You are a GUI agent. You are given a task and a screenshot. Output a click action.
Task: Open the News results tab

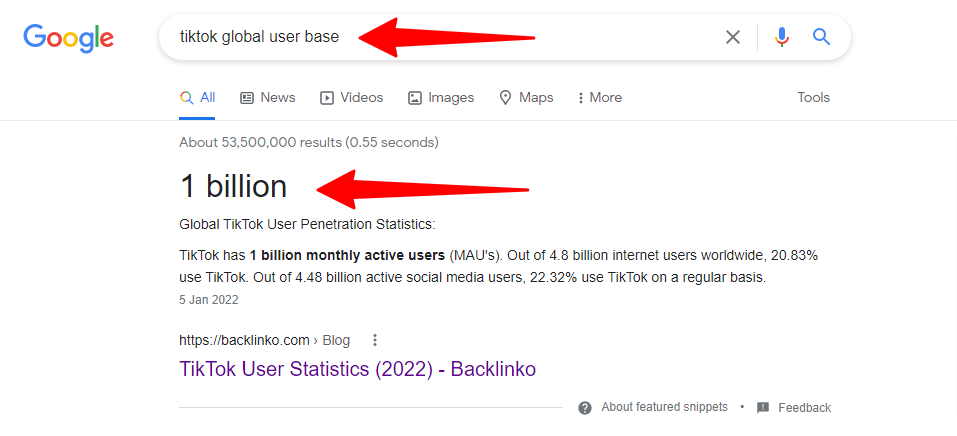[267, 98]
